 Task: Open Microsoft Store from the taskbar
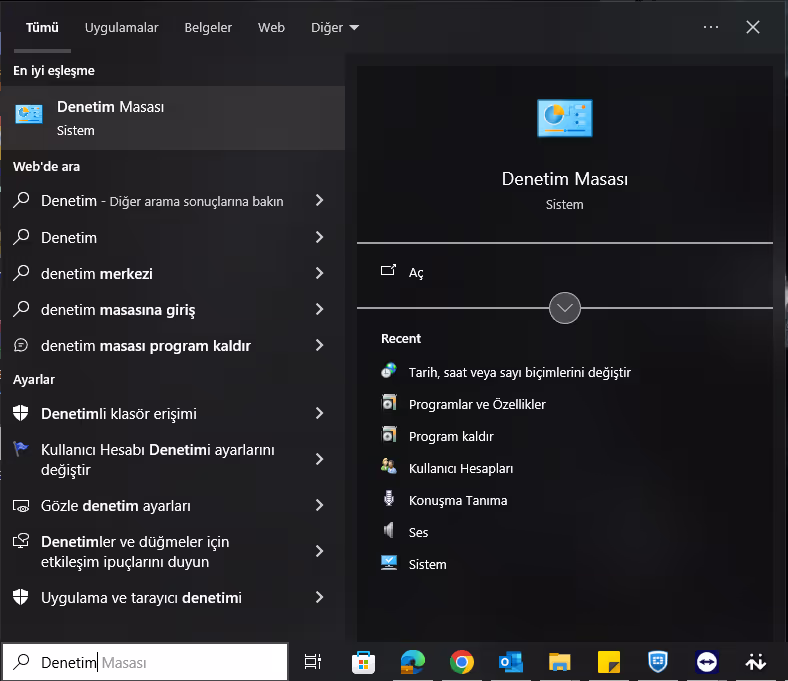(363, 662)
